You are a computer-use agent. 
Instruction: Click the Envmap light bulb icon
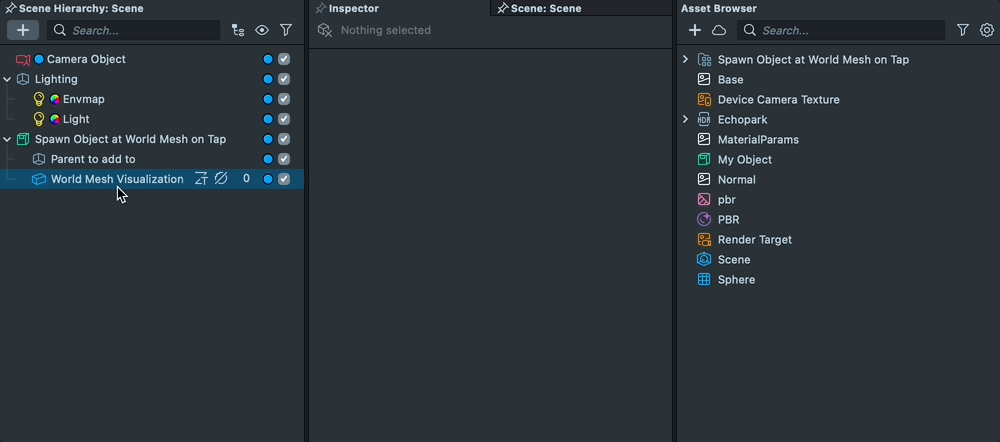[39, 99]
